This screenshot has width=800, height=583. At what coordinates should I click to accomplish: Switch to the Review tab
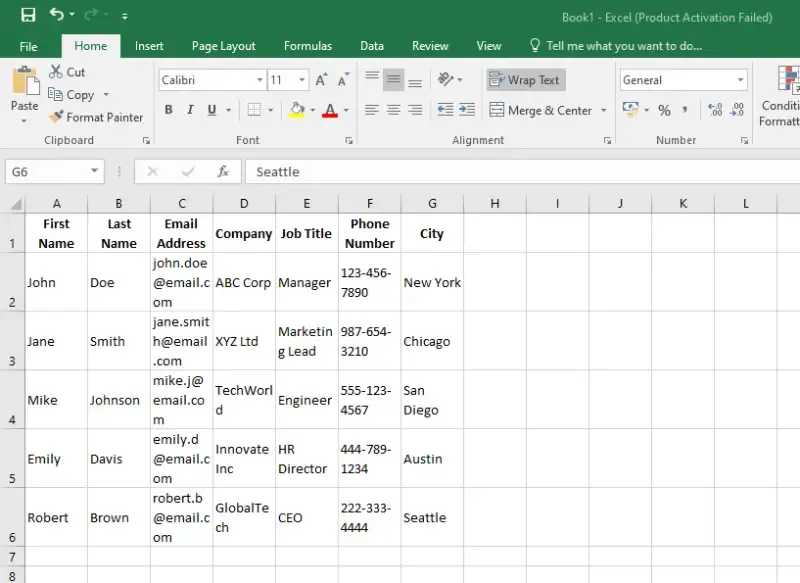tap(430, 46)
